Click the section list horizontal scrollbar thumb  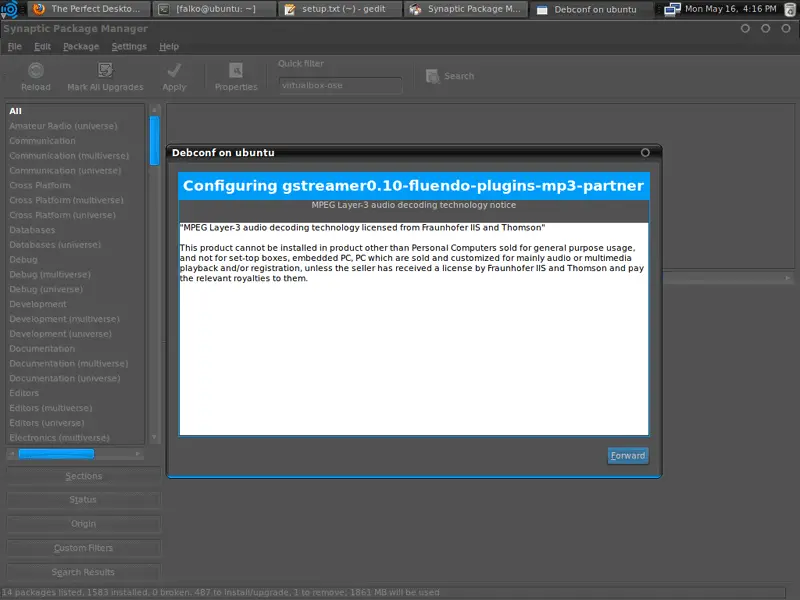pos(56,454)
